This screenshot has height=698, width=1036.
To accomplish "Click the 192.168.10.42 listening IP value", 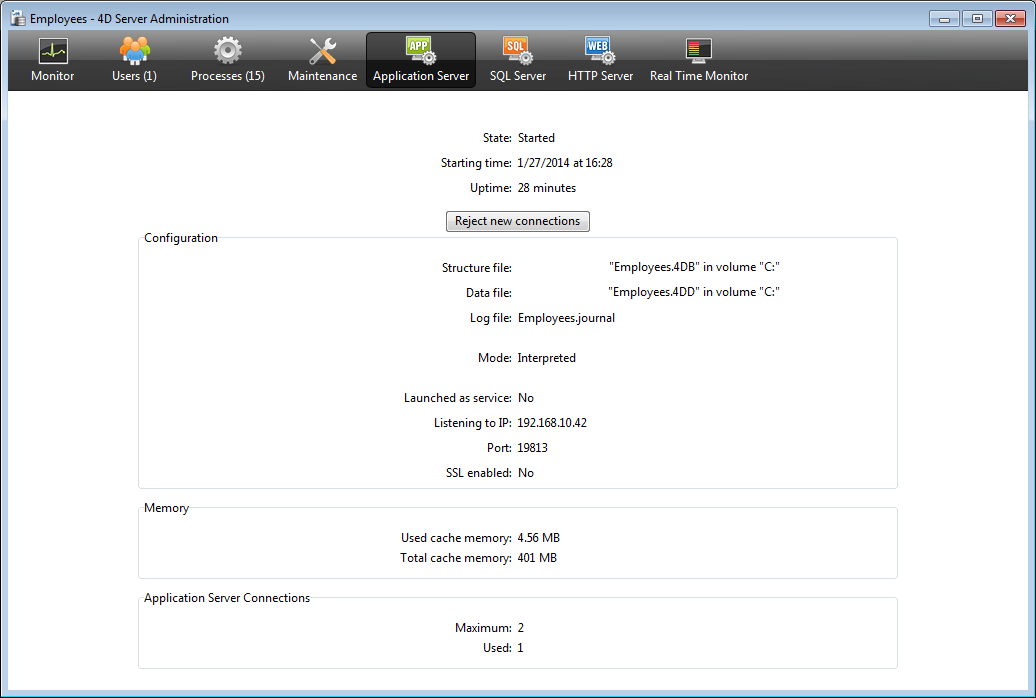I will click(552, 423).
